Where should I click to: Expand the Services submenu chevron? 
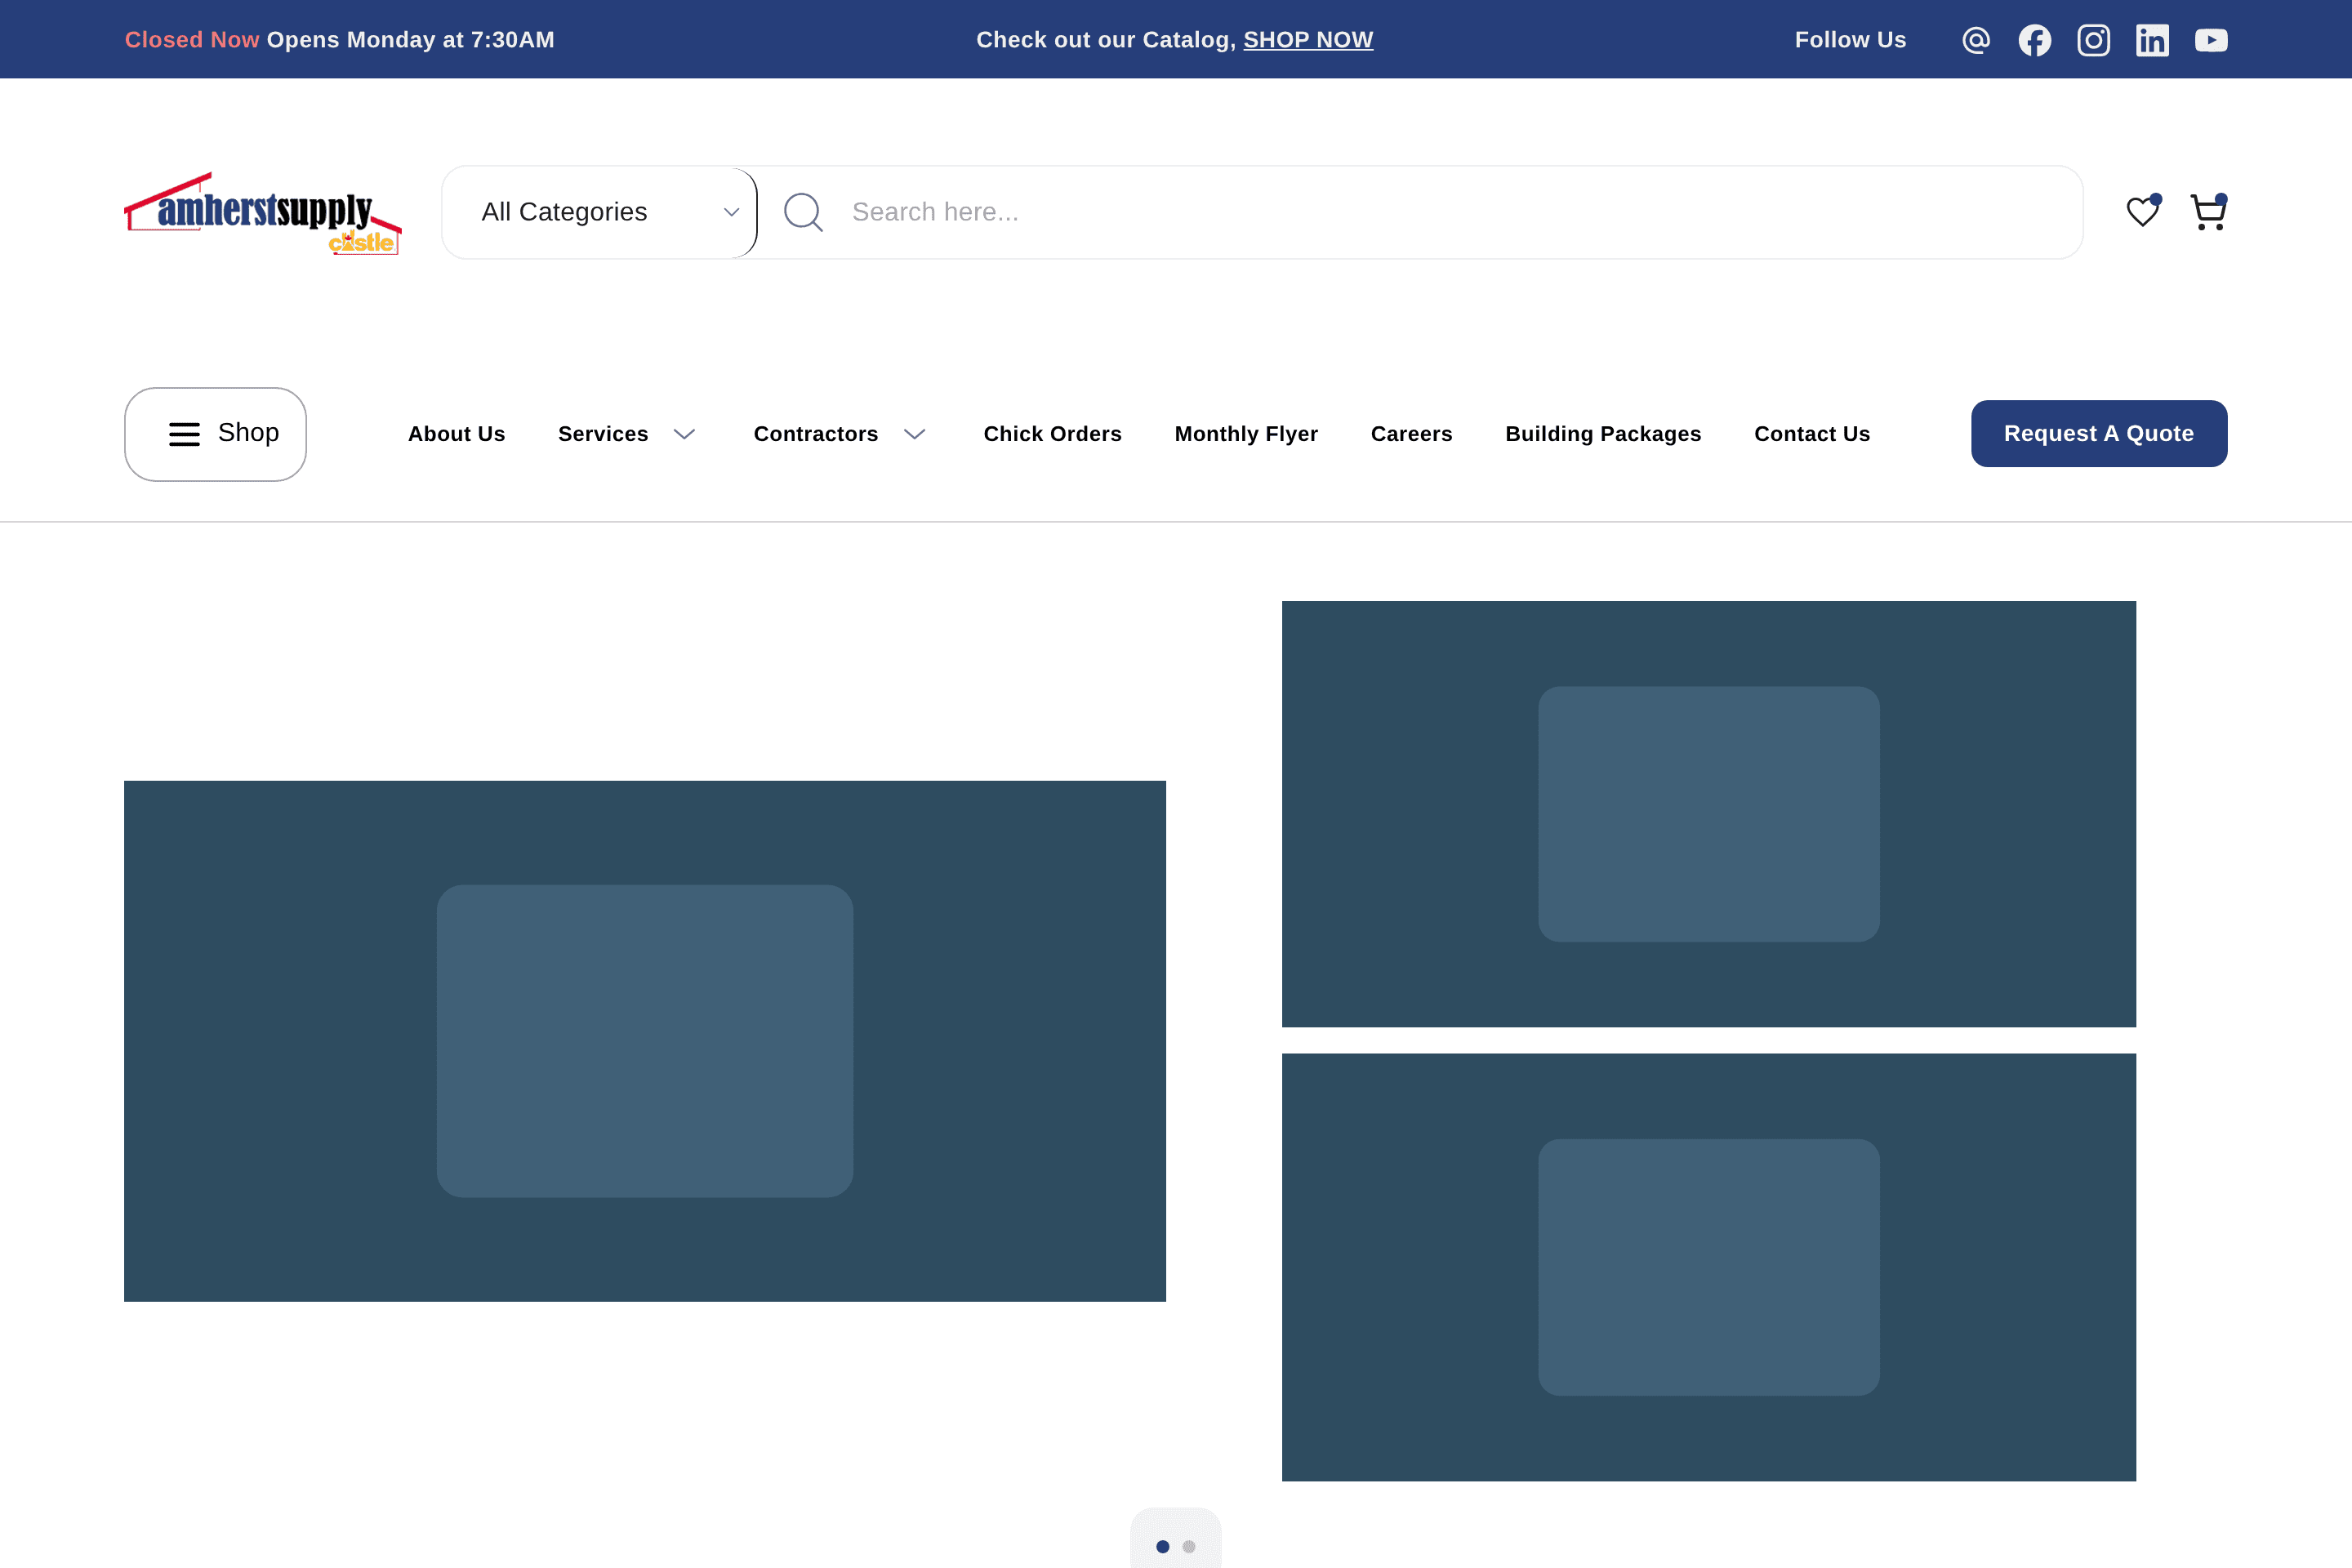click(x=684, y=434)
